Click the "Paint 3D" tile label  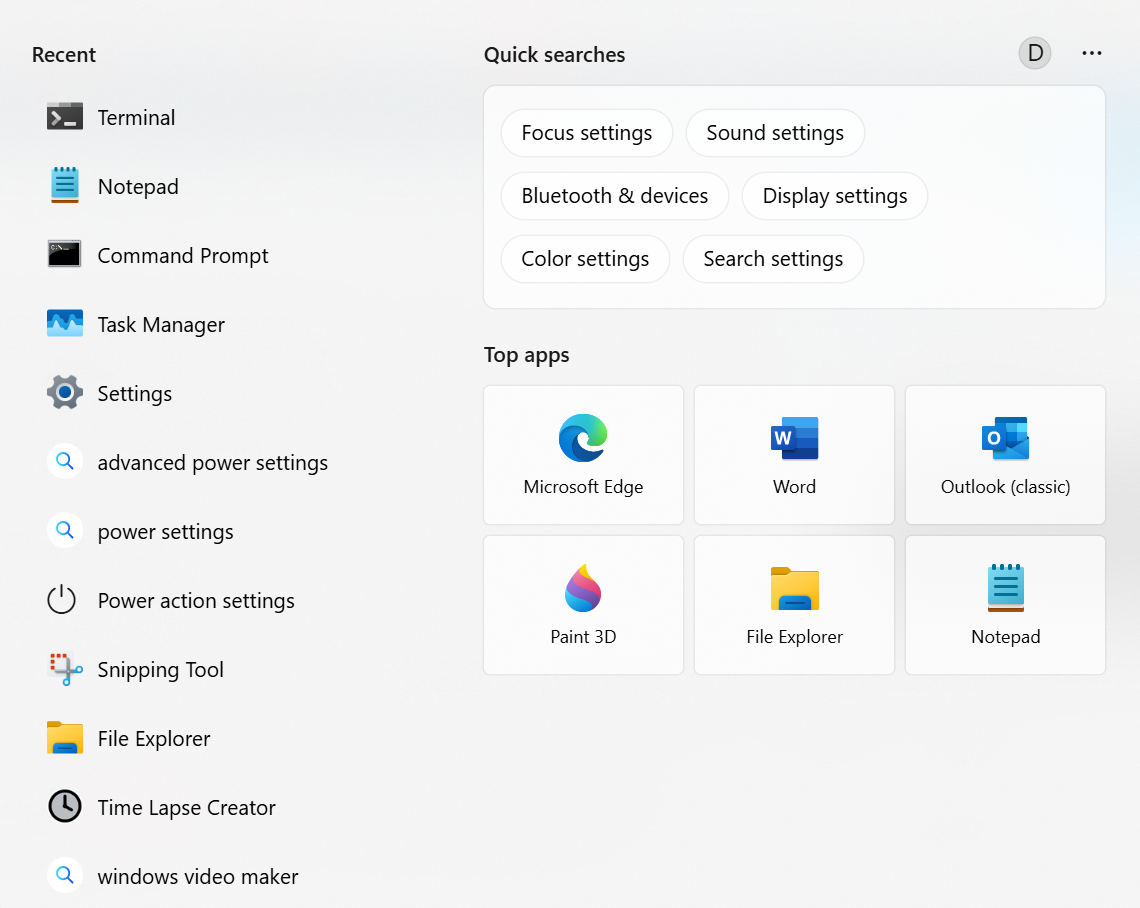[x=583, y=637]
